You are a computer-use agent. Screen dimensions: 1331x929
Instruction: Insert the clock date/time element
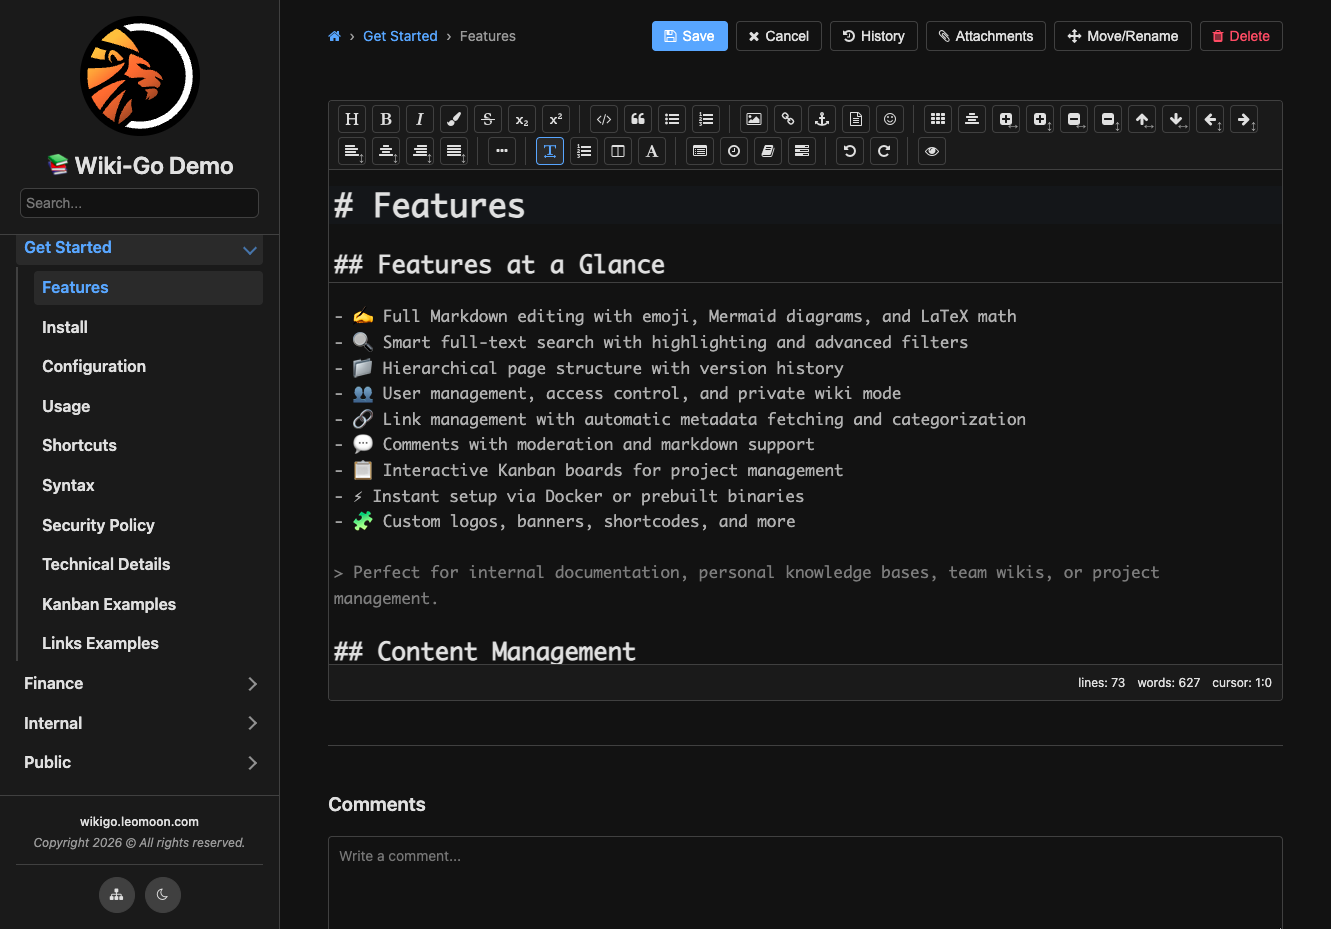click(x=734, y=151)
